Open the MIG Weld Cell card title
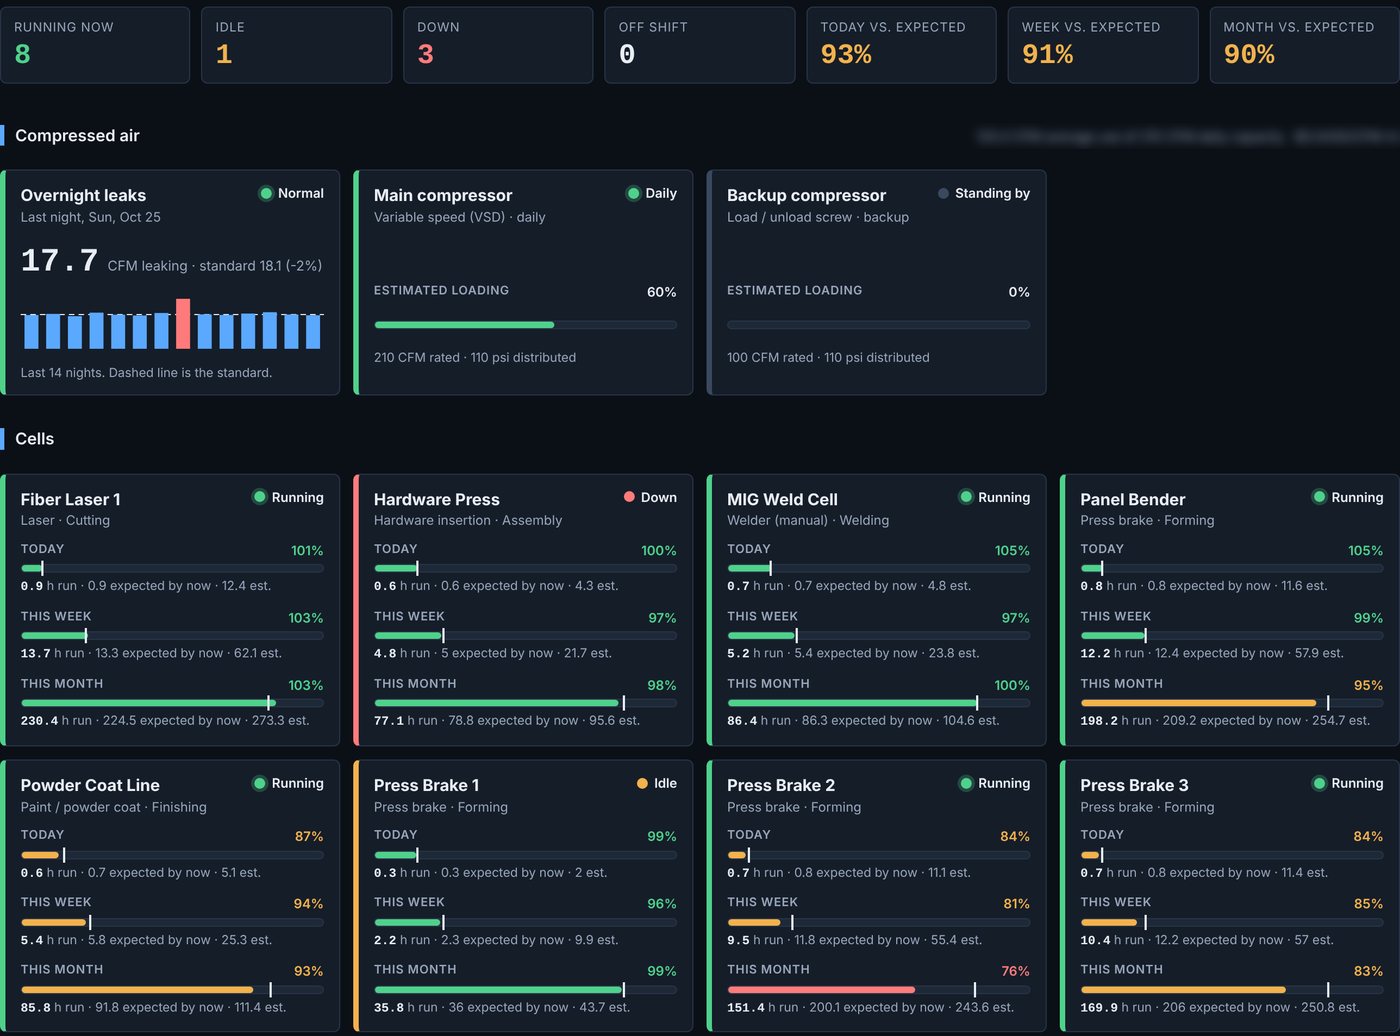Image resolution: width=1400 pixels, height=1036 pixels. coord(782,499)
